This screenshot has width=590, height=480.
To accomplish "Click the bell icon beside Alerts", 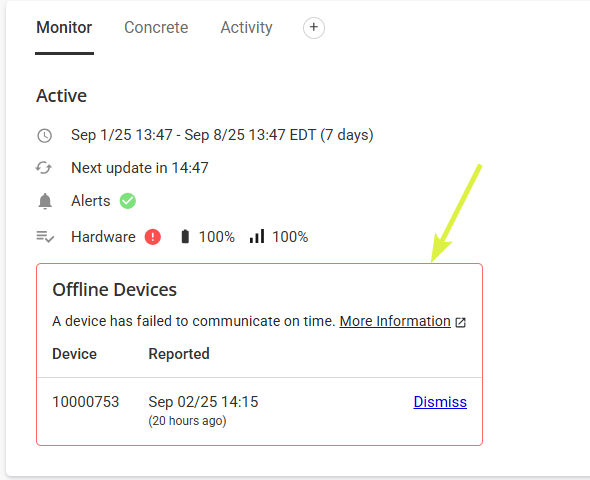I will pos(45,201).
